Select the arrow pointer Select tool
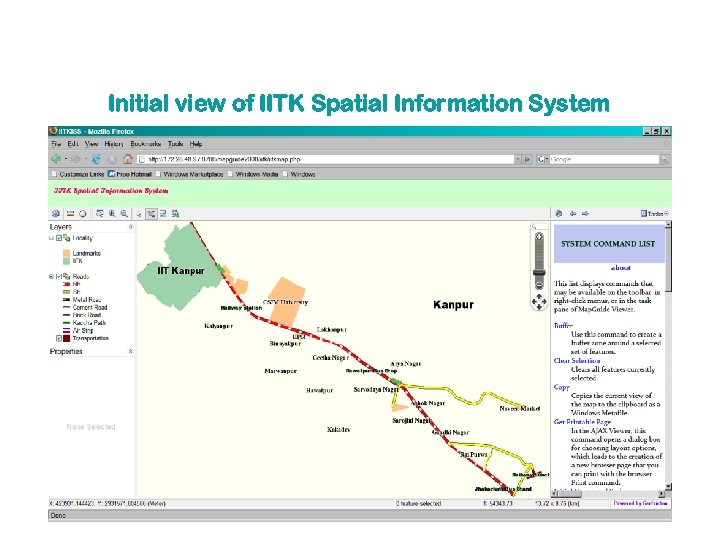Viewport: 720px width, 540px height. click(139, 214)
